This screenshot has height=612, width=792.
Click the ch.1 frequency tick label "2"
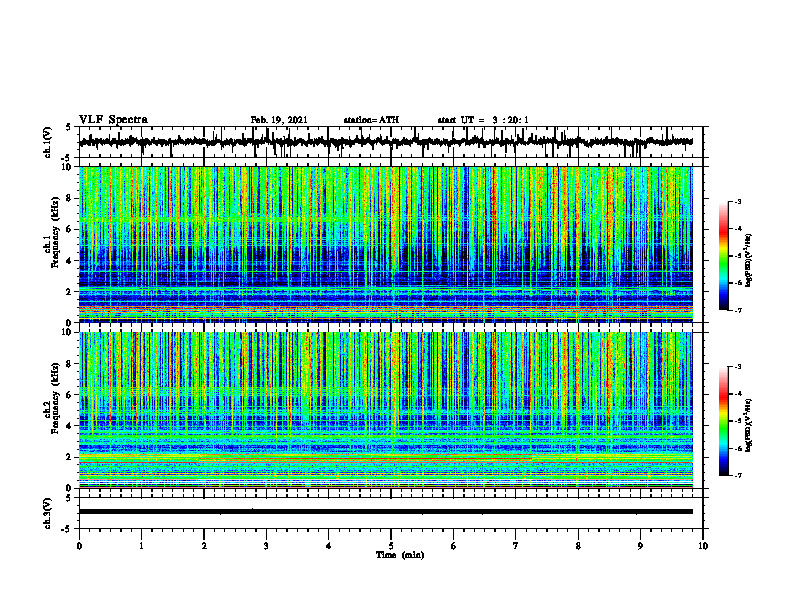(69, 291)
